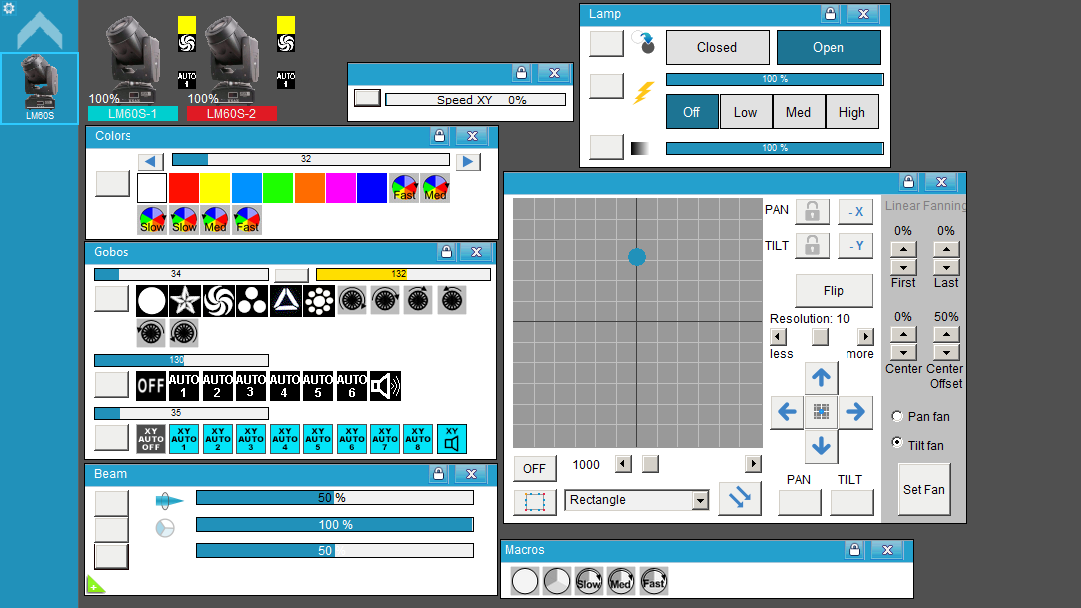1081x608 pixels.
Task: Select the sound-activated speaker program
Action: tap(385, 385)
